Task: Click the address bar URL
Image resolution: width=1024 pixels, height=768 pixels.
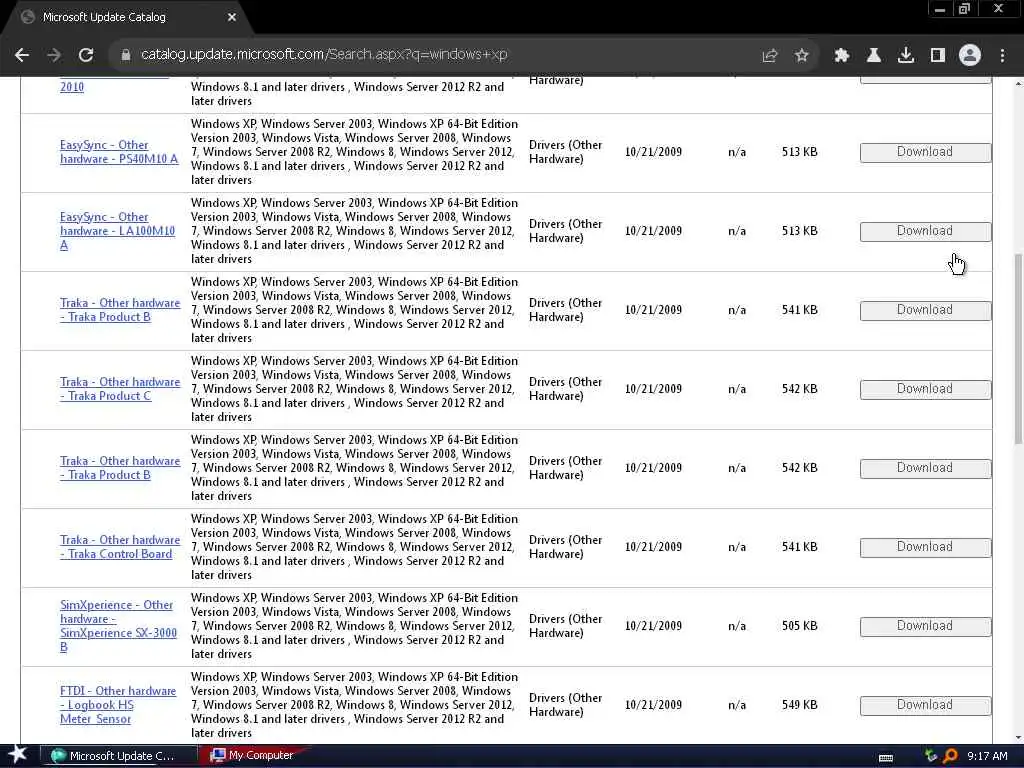Action: click(324, 55)
